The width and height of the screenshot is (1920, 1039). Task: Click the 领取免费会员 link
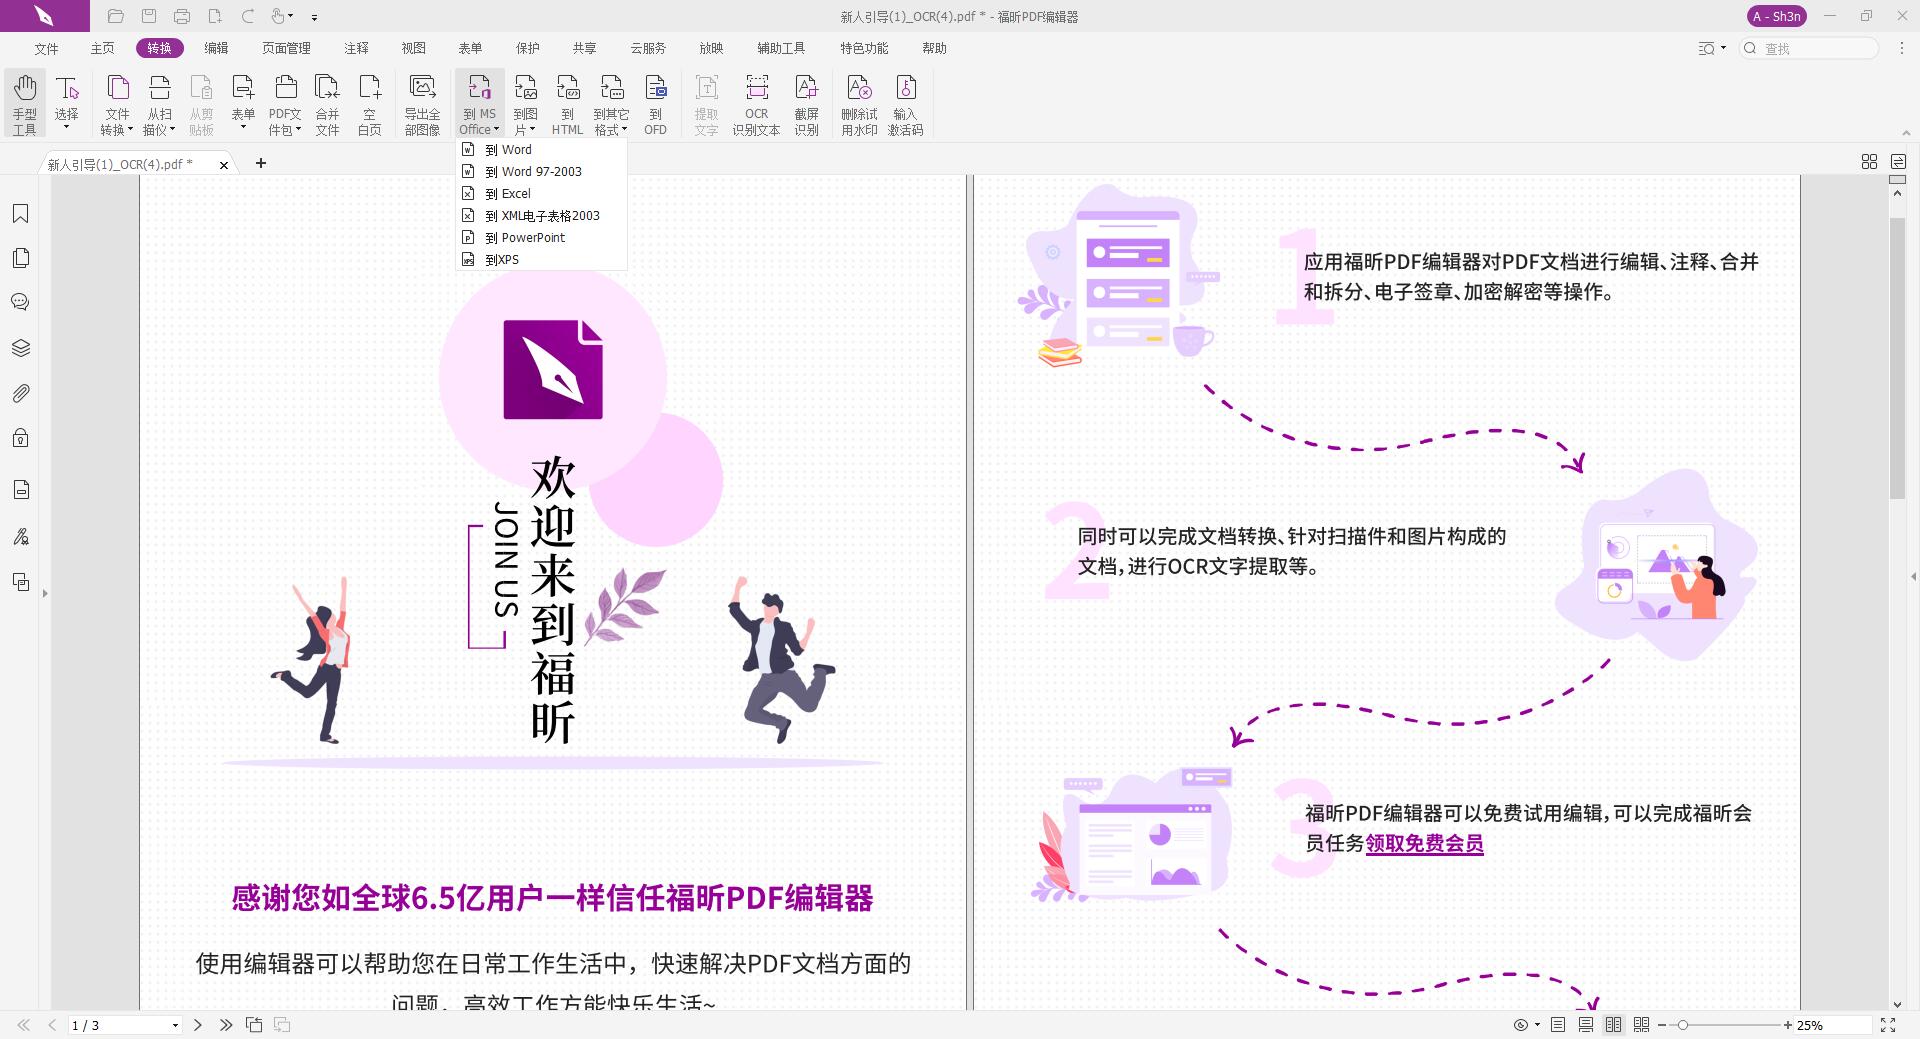(x=1424, y=844)
